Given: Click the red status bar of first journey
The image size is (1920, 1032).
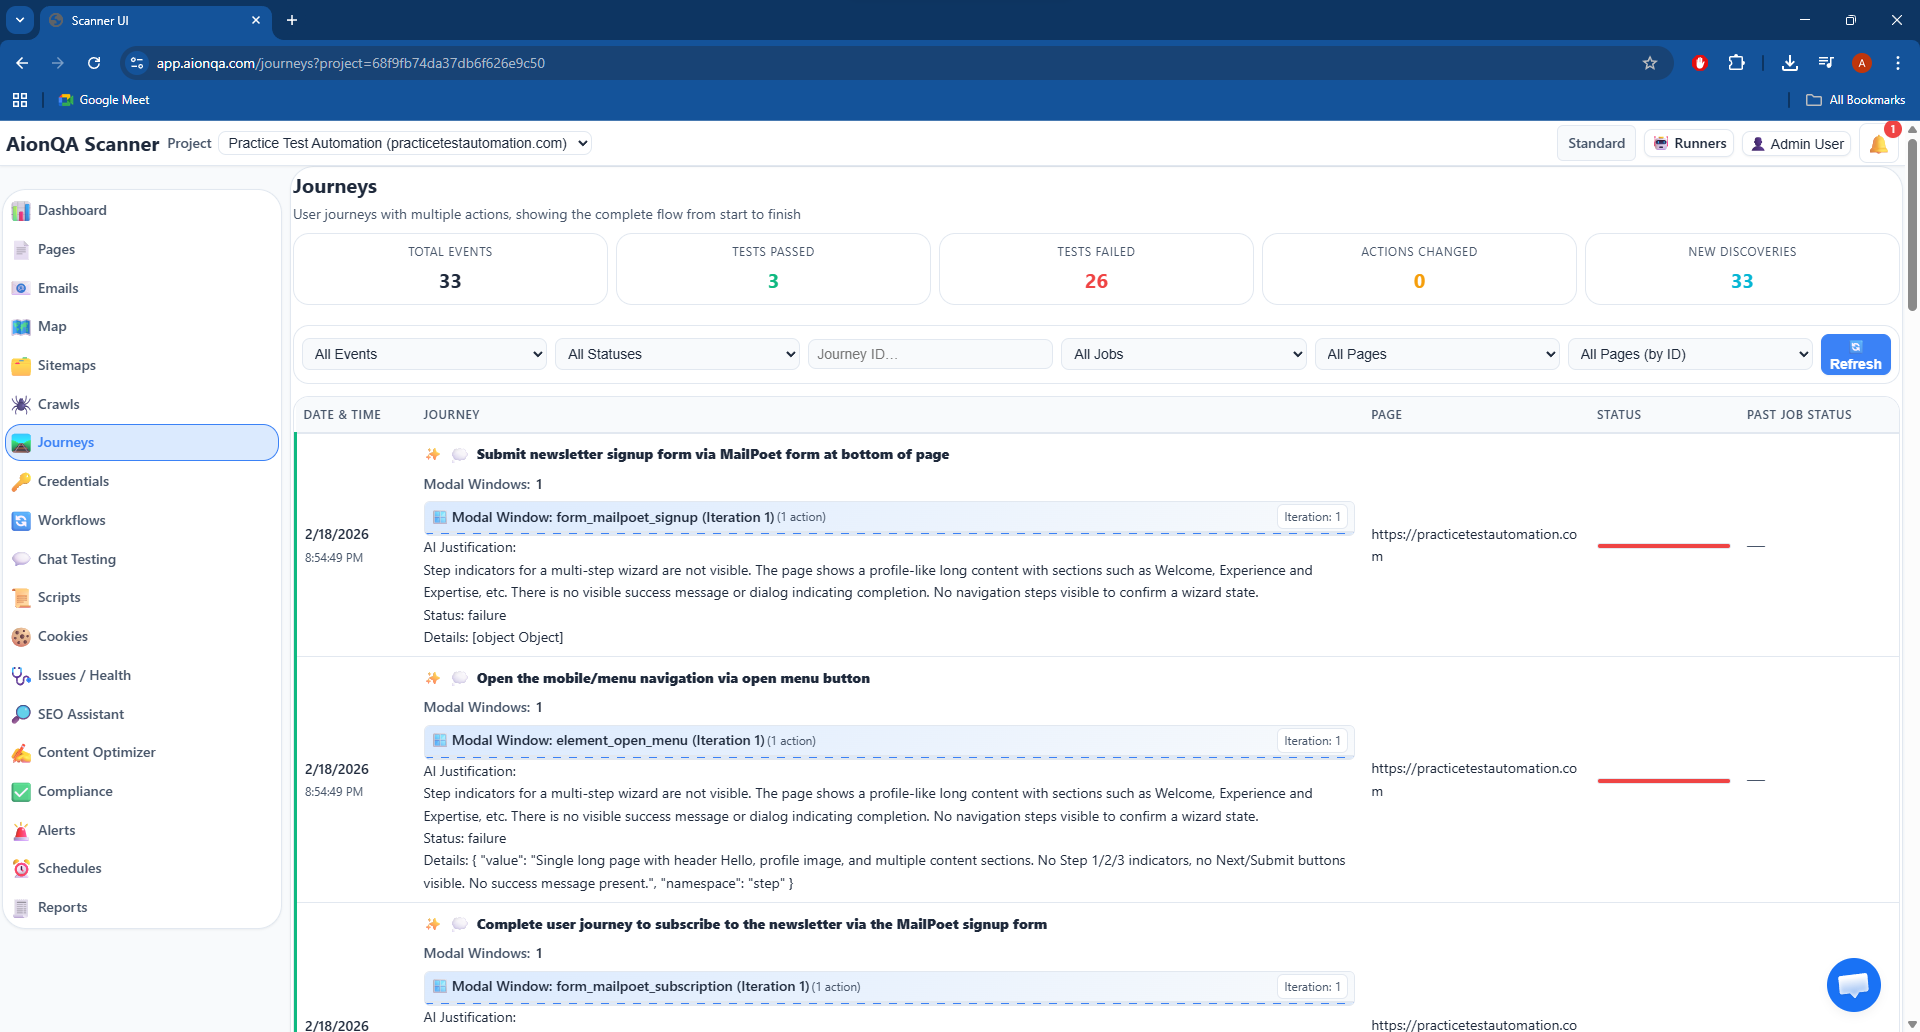Looking at the screenshot, I should pos(1663,546).
